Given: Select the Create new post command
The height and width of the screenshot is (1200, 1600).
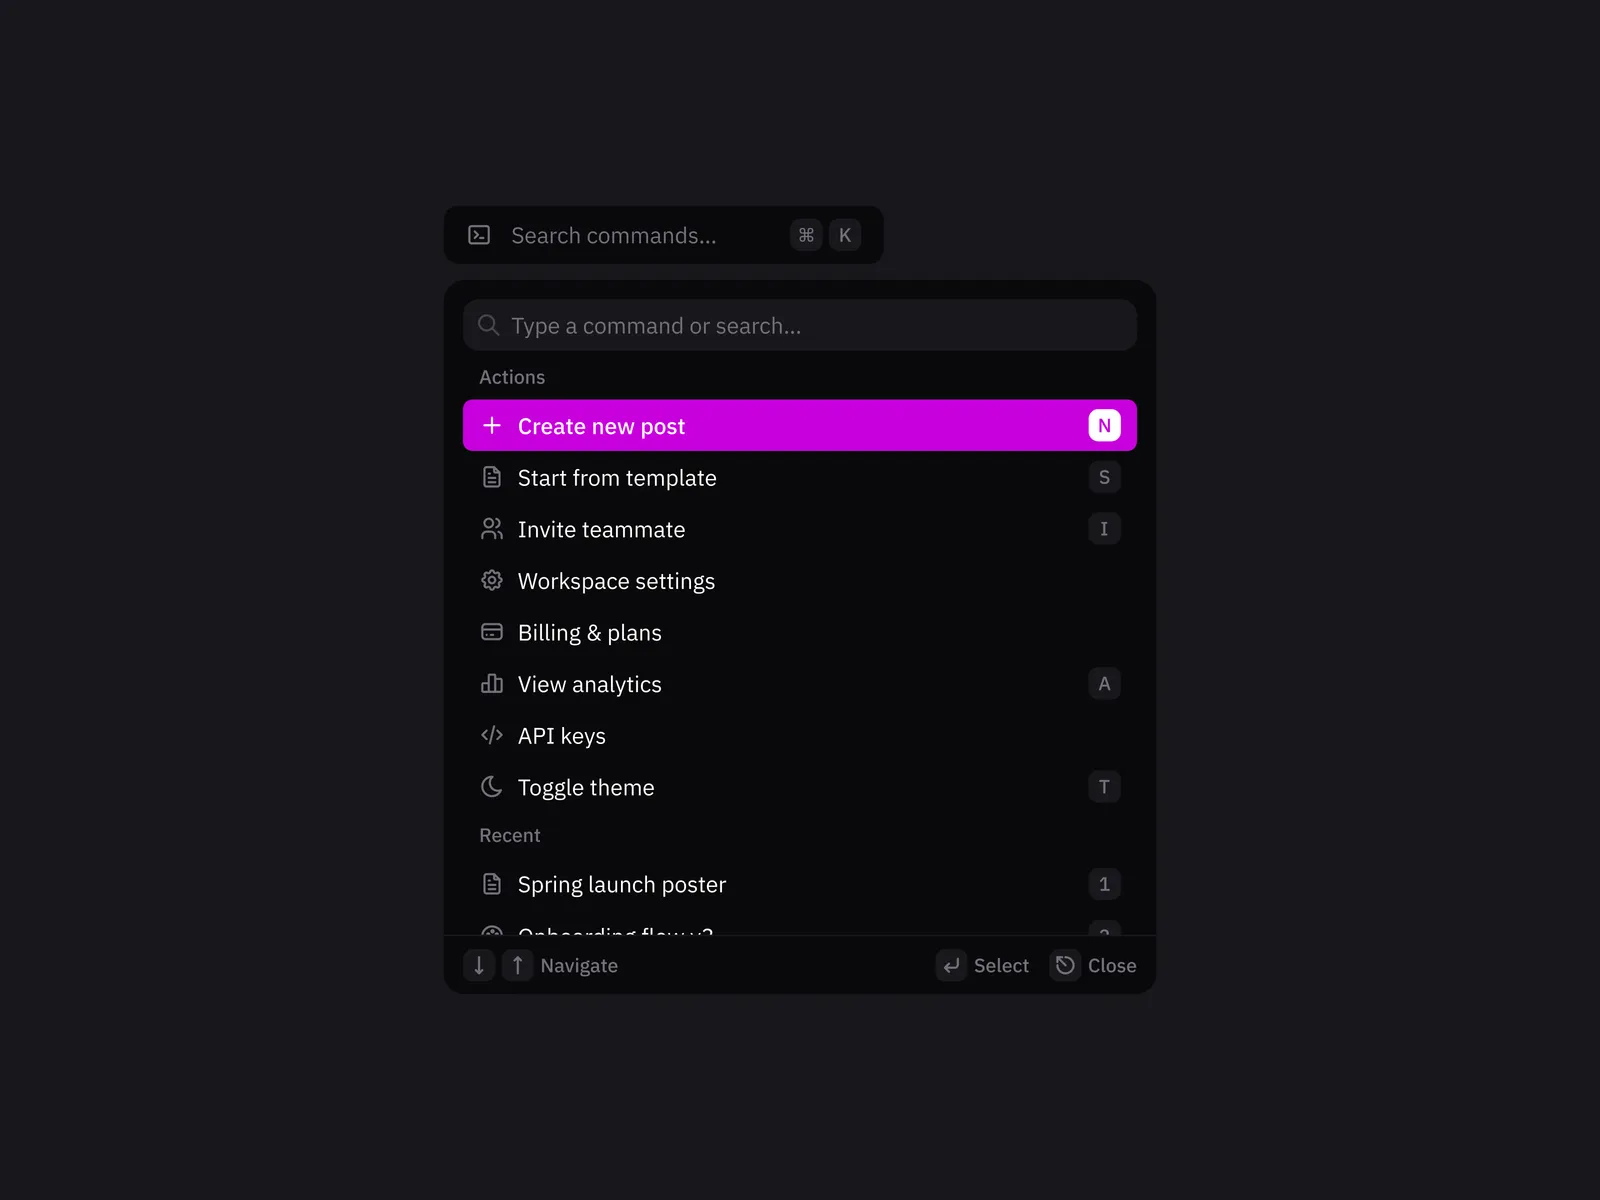Looking at the screenshot, I should click(x=800, y=425).
